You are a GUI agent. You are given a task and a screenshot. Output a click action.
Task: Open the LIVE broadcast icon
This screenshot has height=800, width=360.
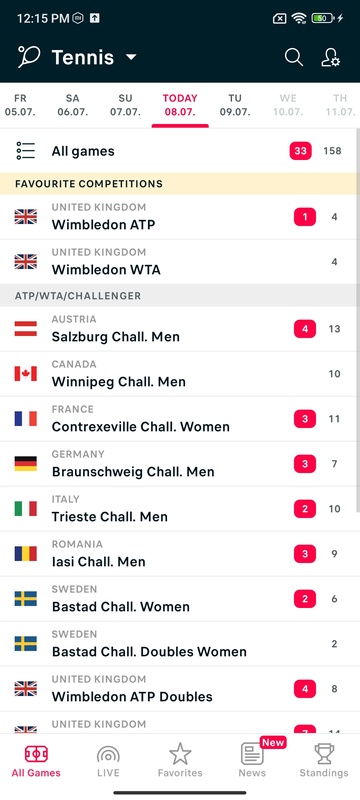point(108,754)
